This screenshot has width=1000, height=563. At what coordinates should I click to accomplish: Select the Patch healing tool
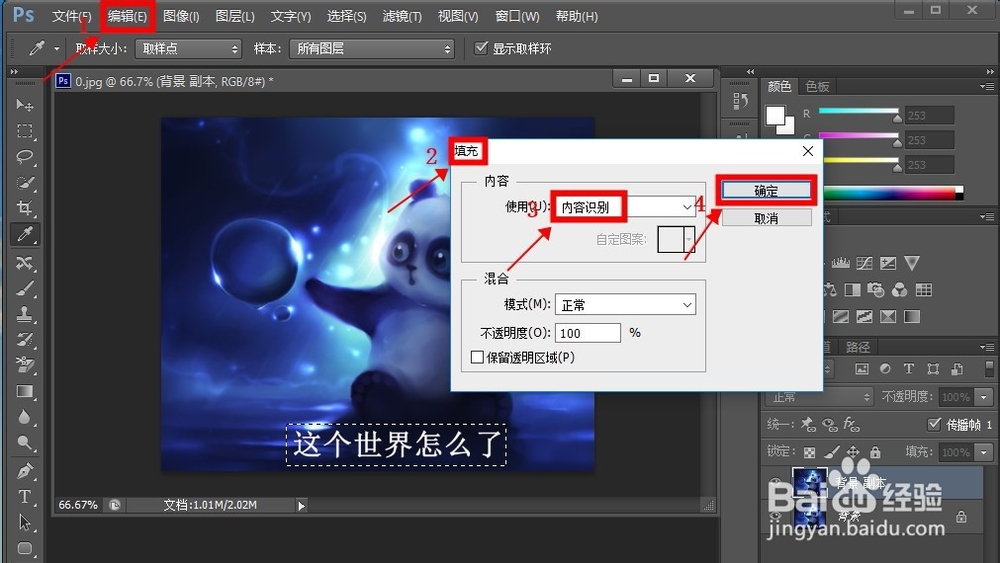click(x=25, y=263)
